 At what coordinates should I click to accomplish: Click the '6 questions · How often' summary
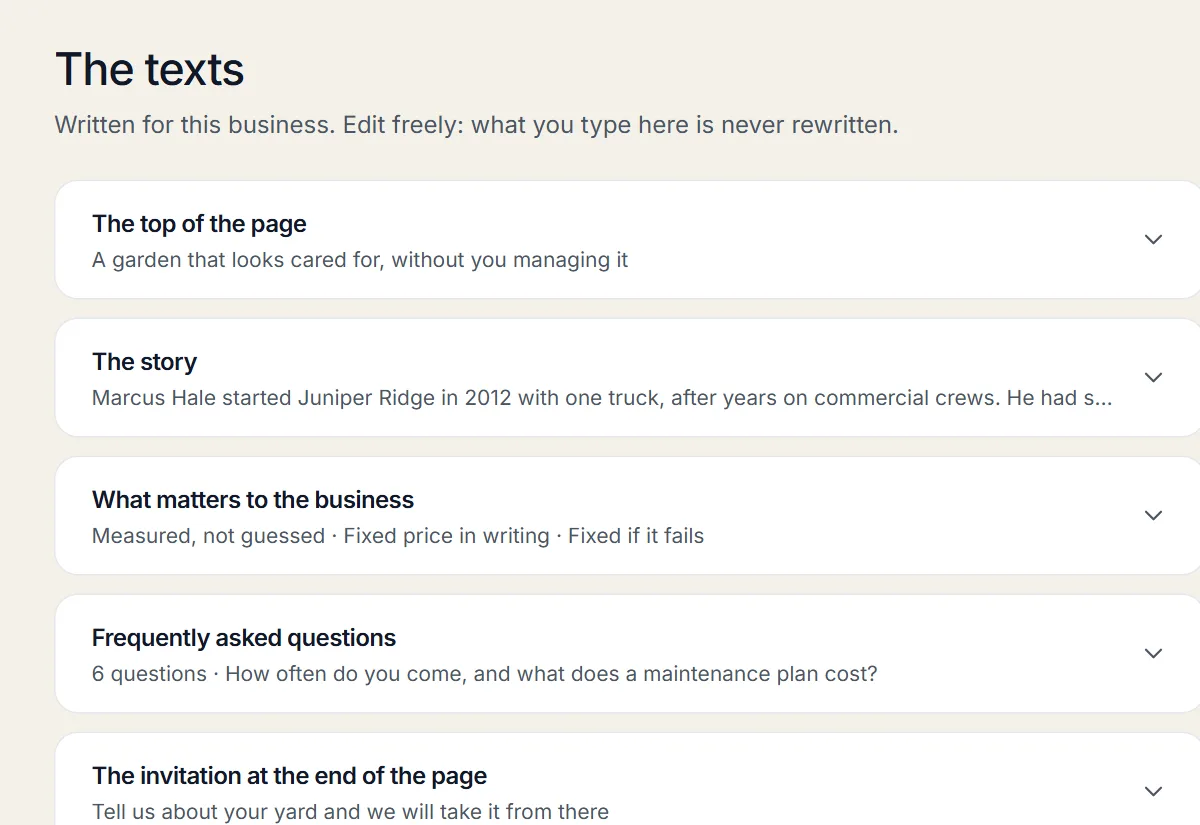485,674
